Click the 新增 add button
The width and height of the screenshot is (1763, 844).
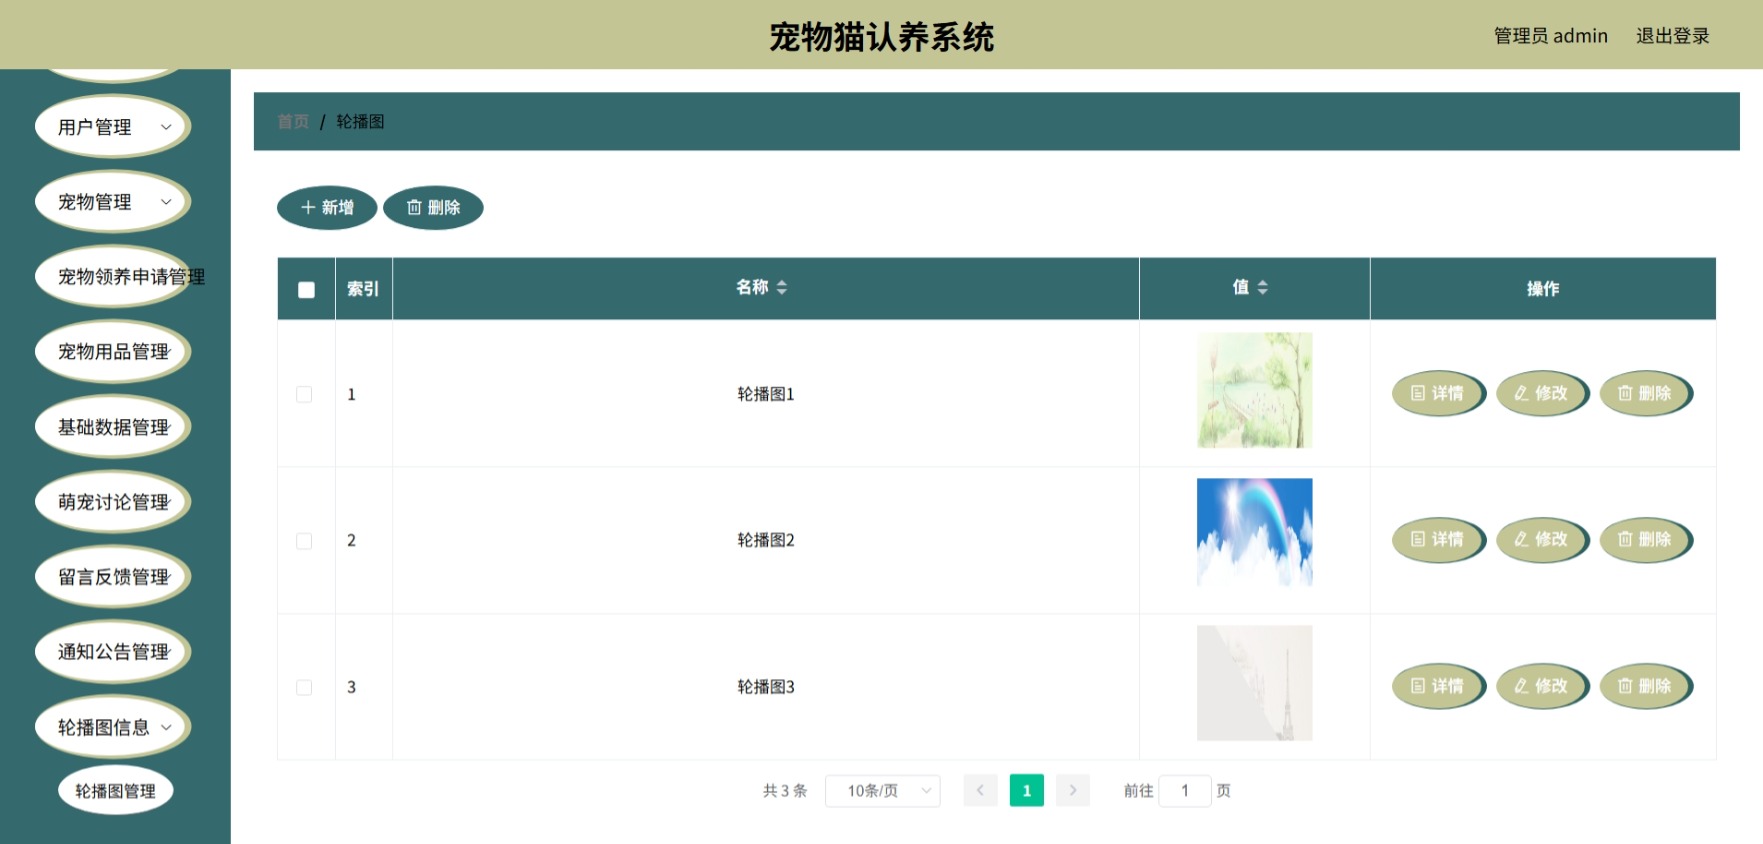coord(327,208)
